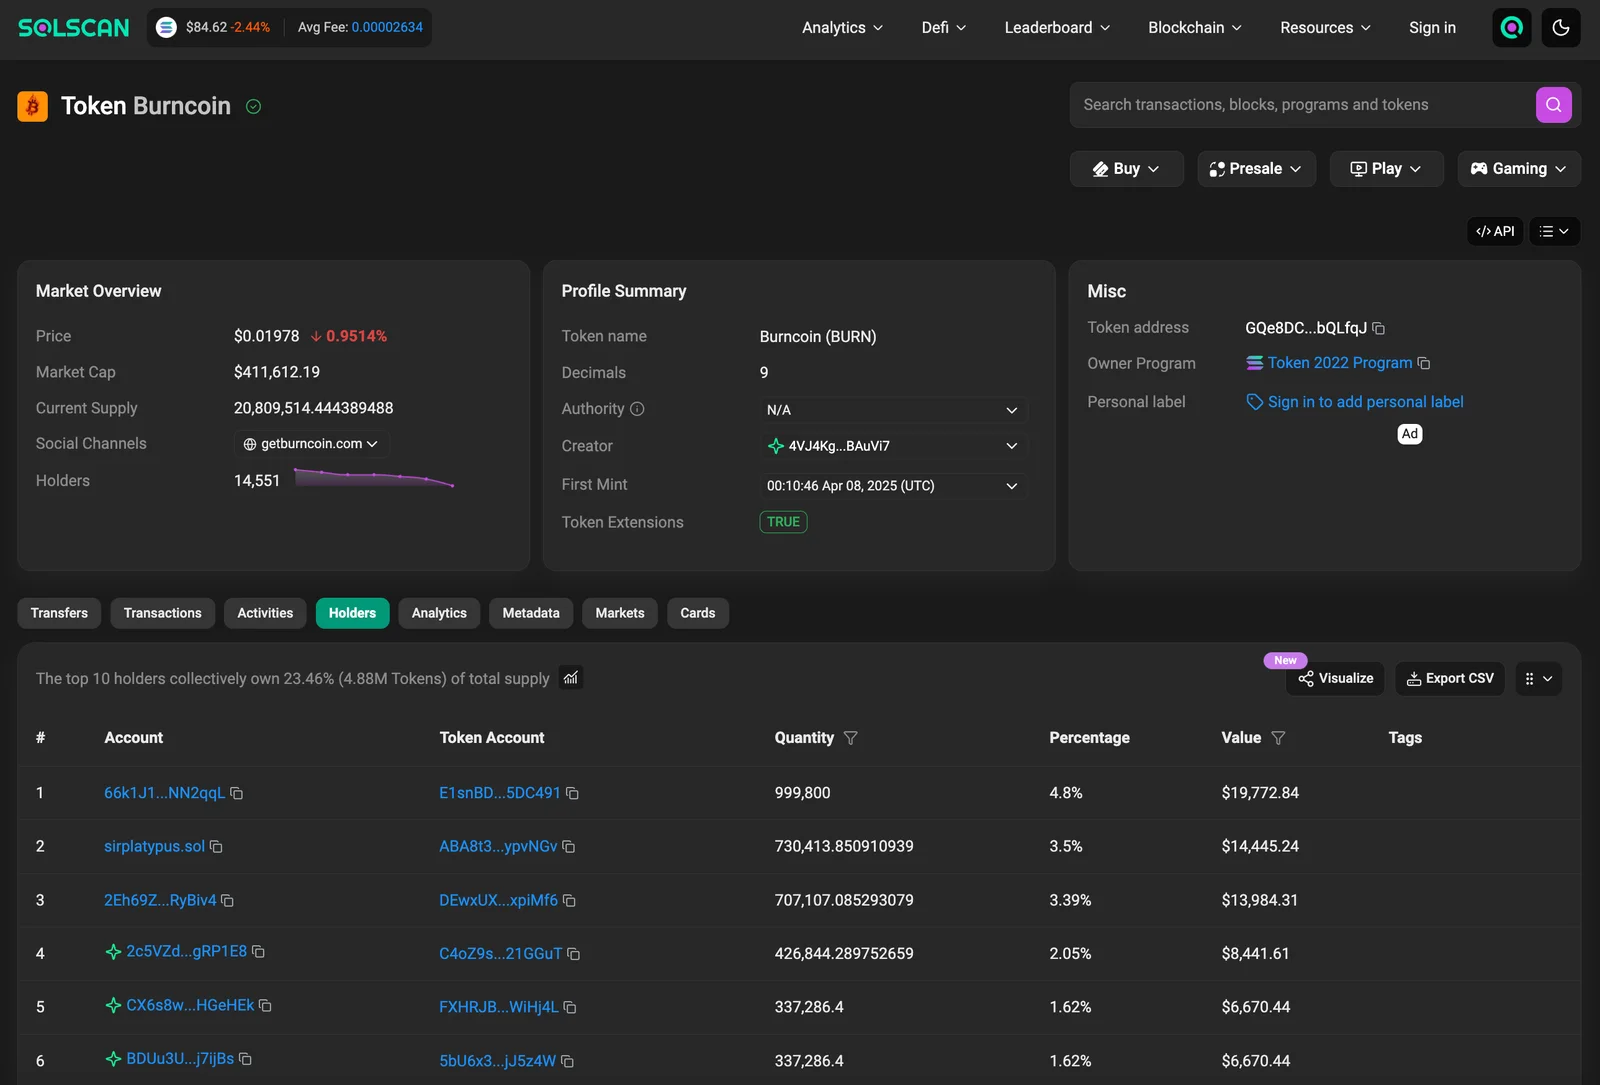Open the Analytics menu in top navigation

pyautogui.click(x=842, y=28)
